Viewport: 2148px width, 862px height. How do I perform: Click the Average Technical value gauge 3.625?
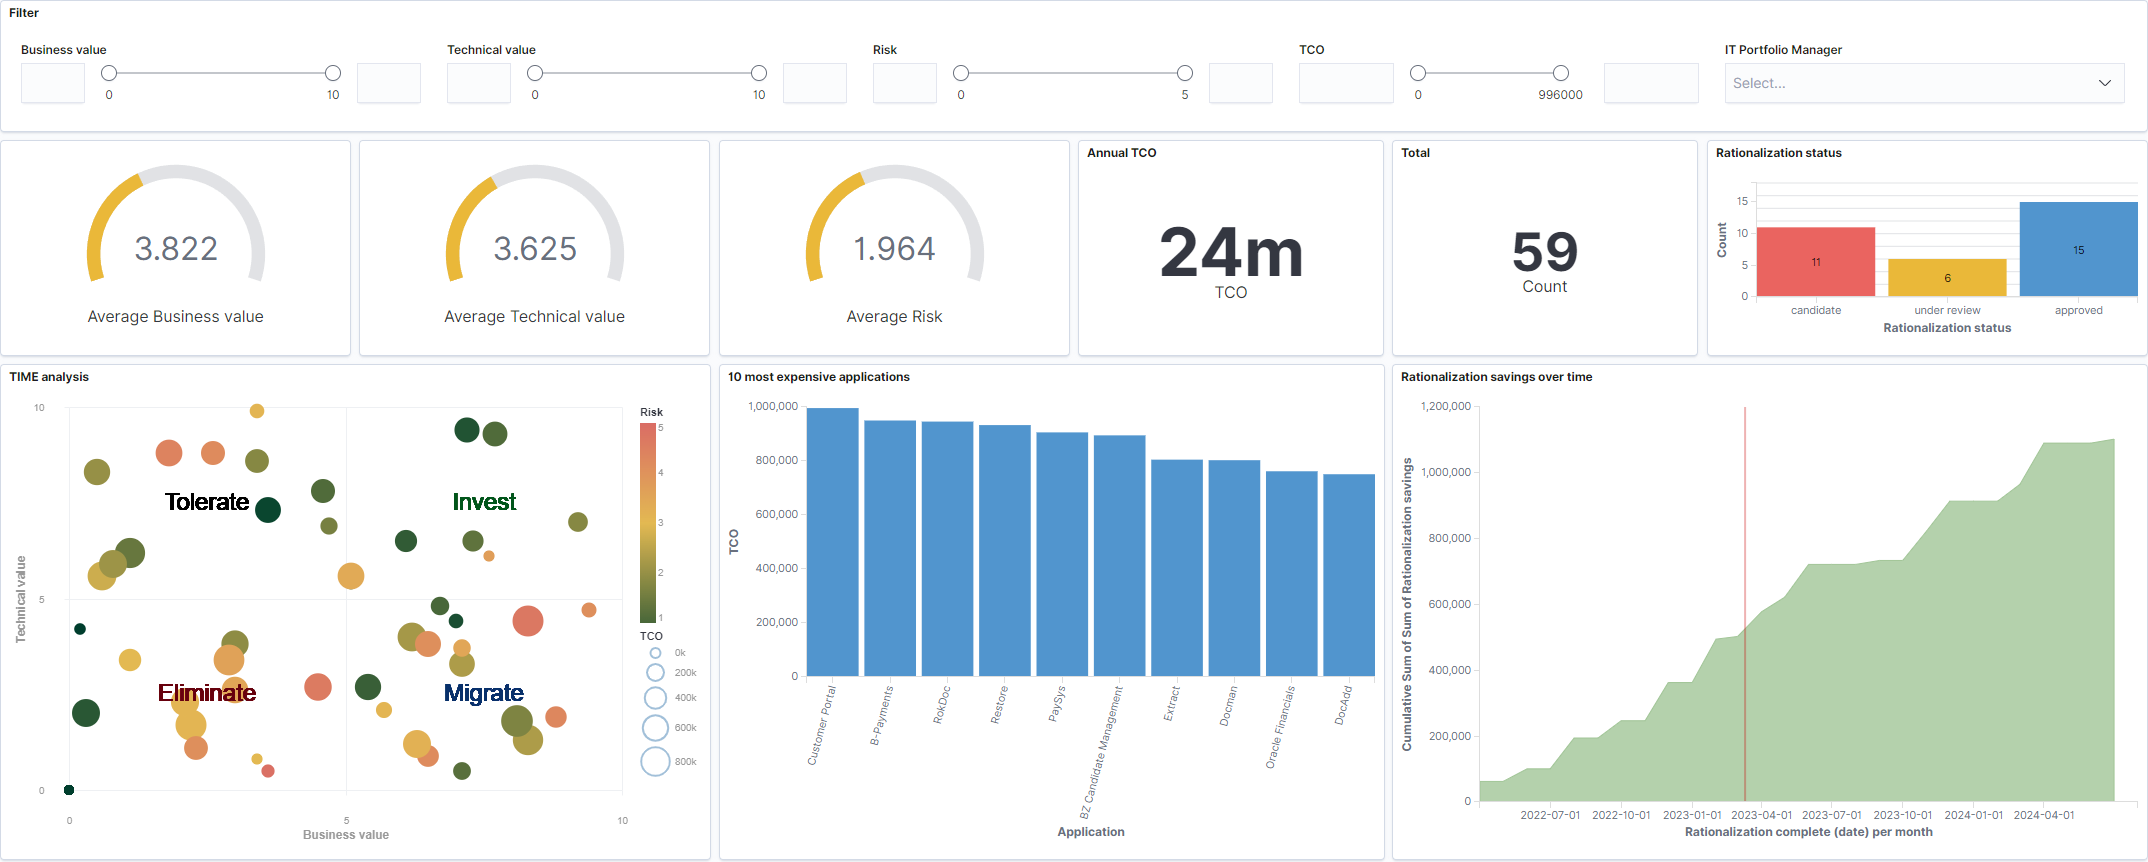pyautogui.click(x=535, y=248)
